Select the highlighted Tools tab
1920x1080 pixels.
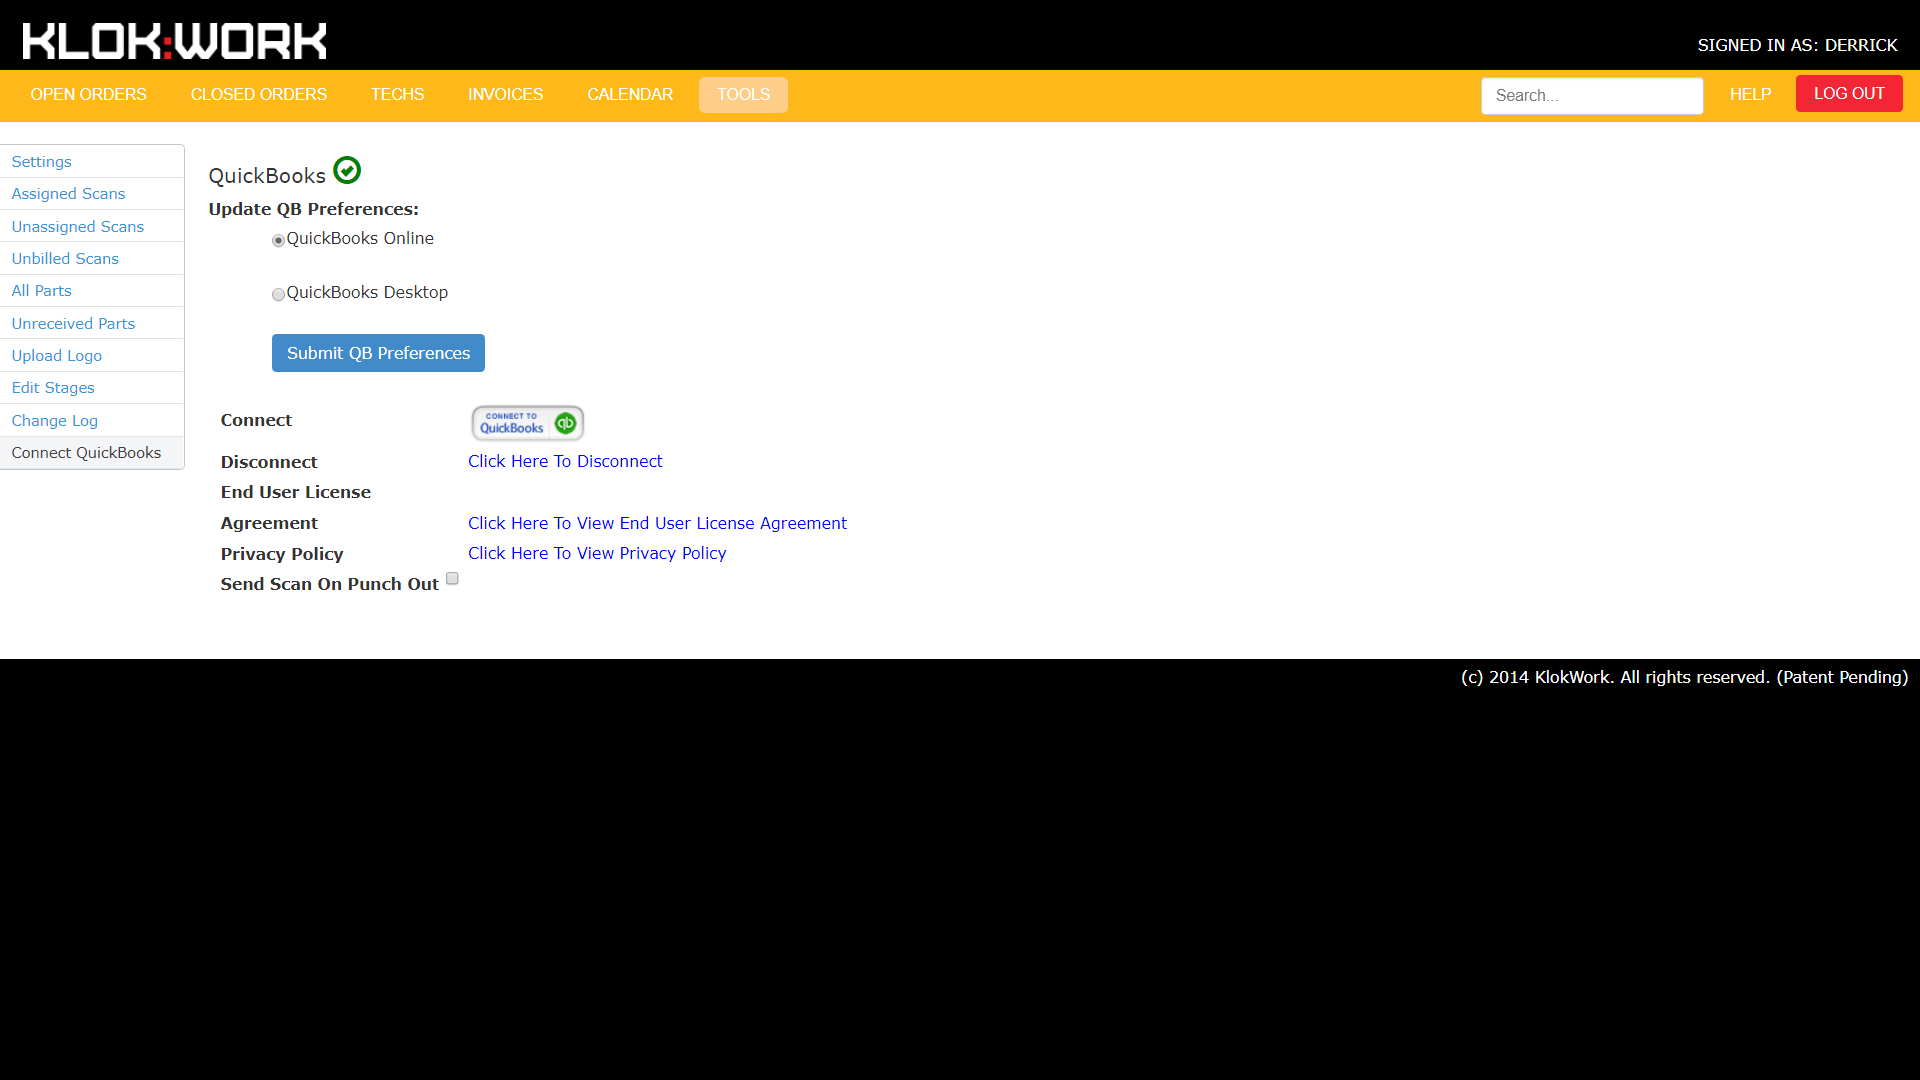point(743,94)
